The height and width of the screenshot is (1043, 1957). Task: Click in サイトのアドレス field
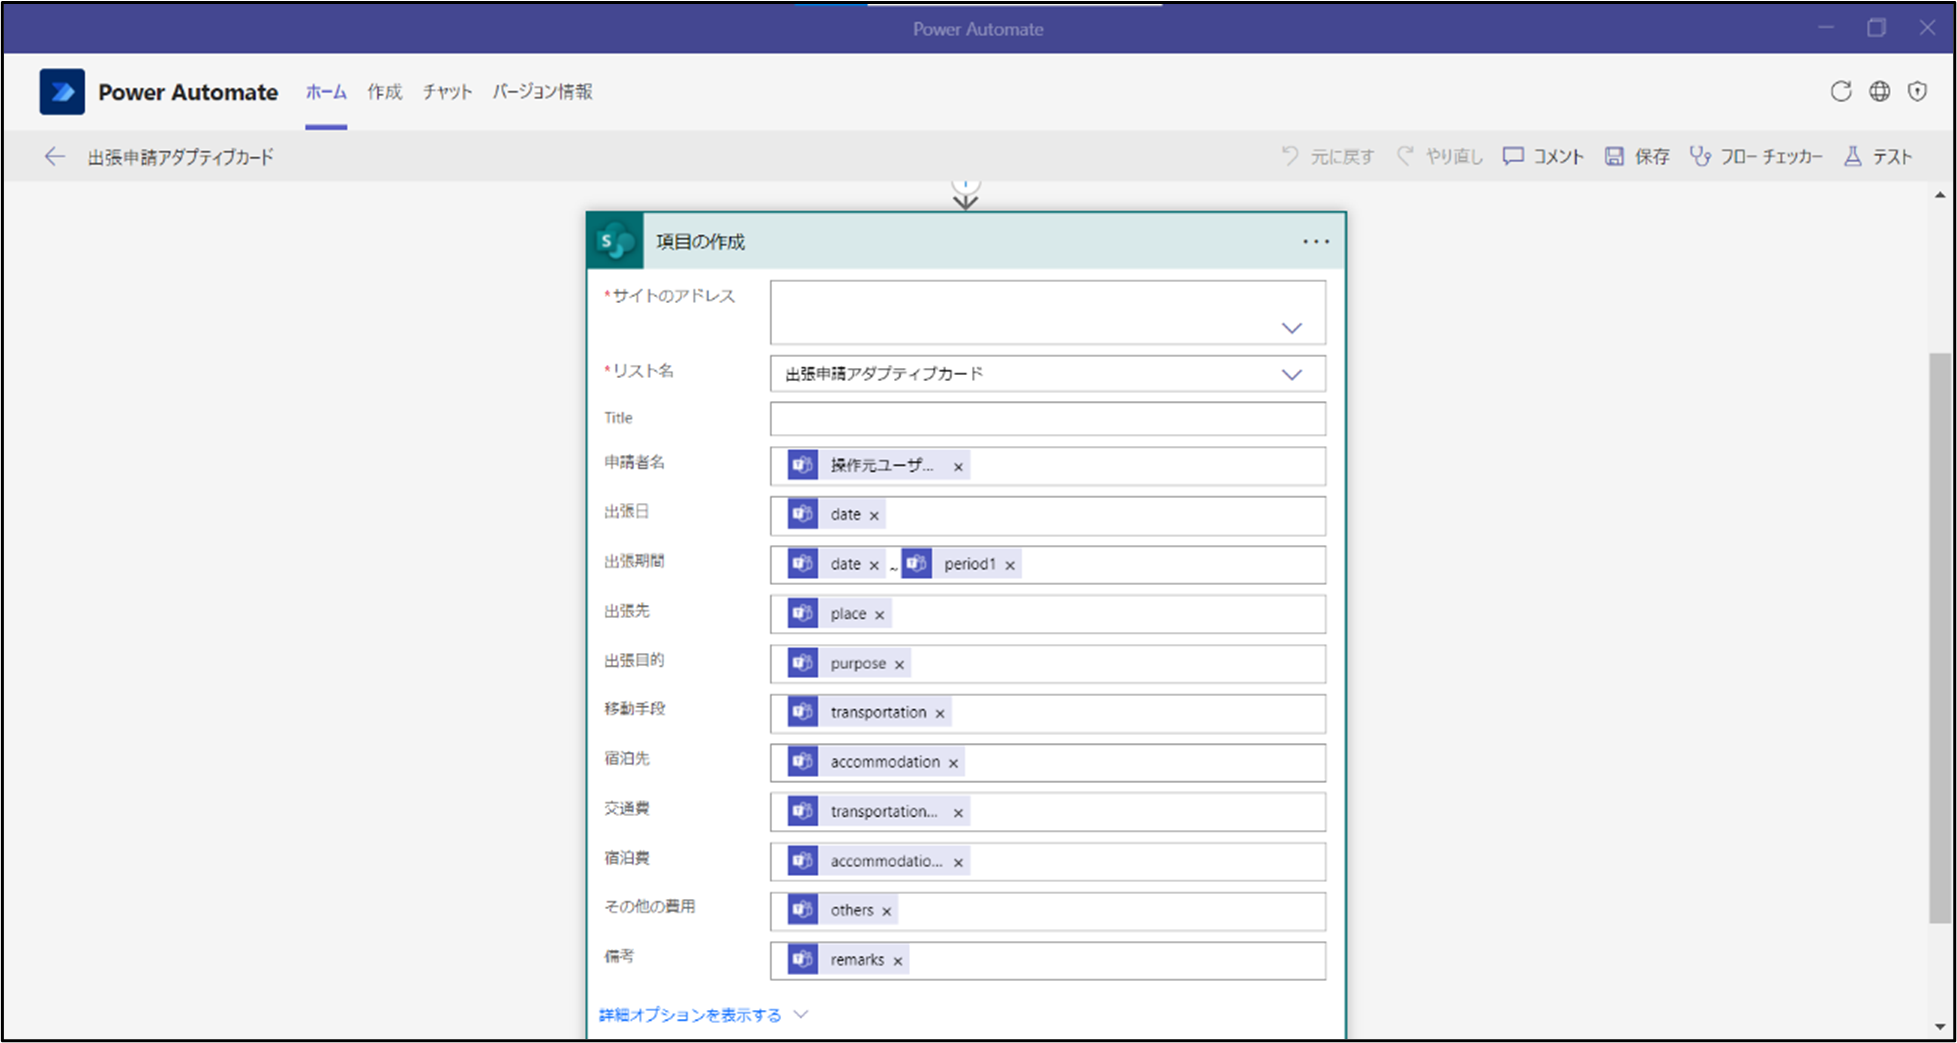click(x=1048, y=312)
